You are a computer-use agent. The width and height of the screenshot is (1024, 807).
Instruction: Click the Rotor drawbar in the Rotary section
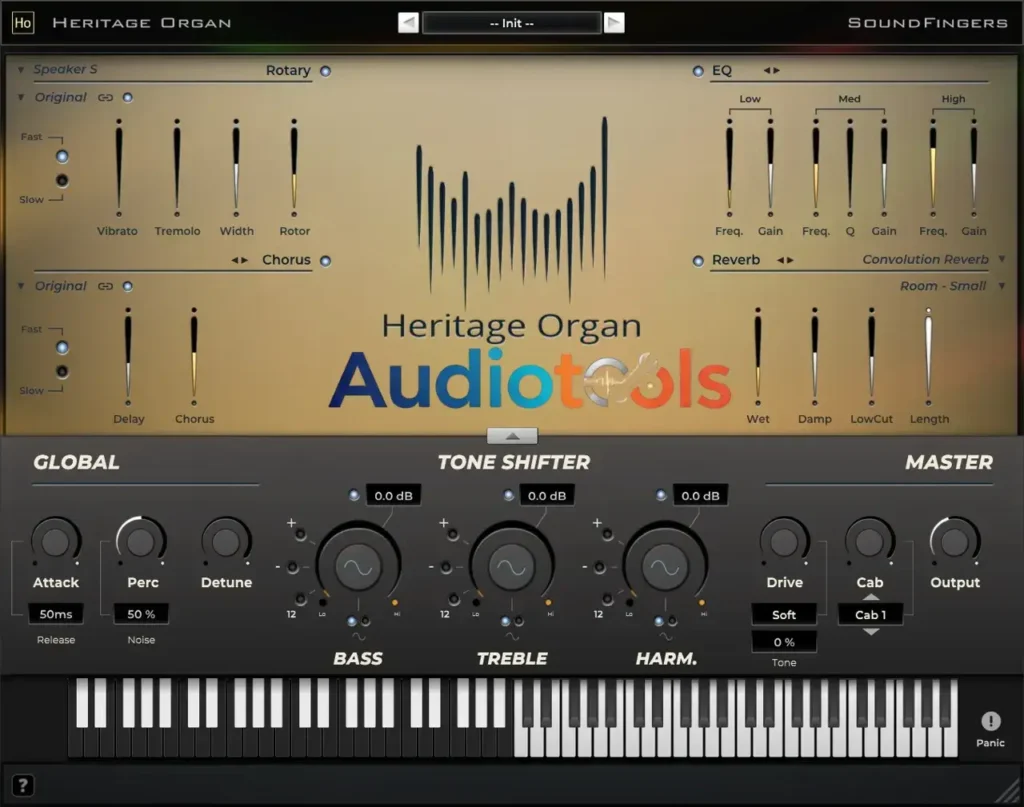click(294, 165)
